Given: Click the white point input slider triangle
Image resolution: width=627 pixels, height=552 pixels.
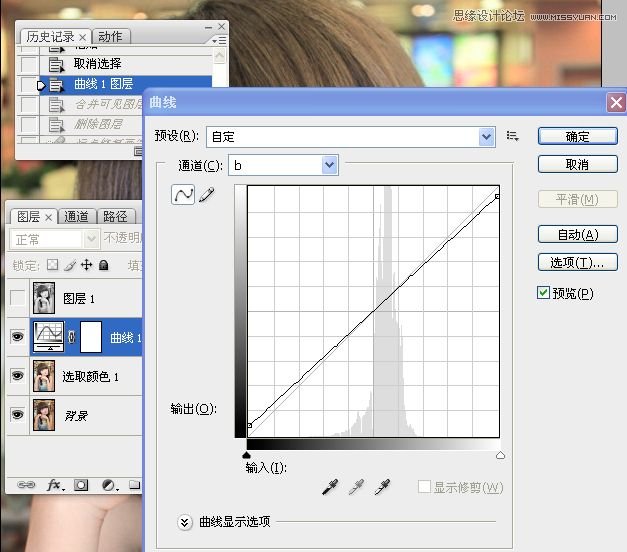Looking at the screenshot, I should 500,455.
